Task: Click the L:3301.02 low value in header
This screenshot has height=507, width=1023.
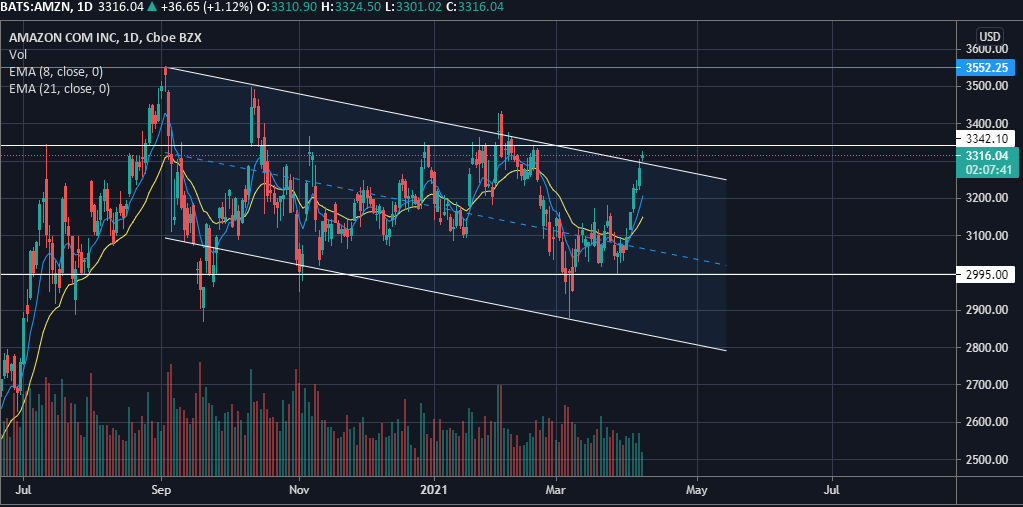Action: click(x=415, y=7)
